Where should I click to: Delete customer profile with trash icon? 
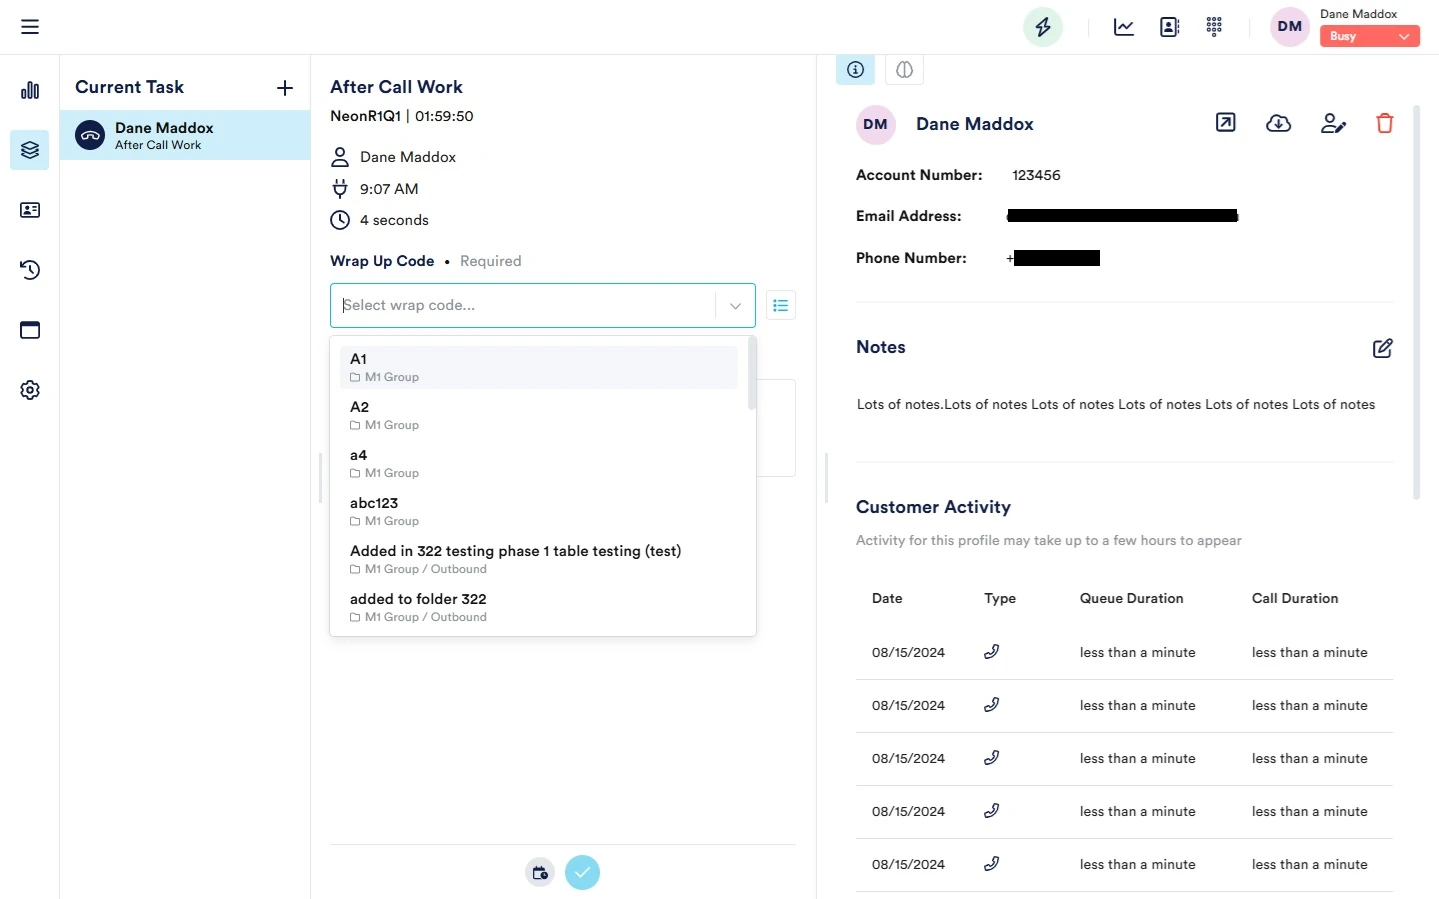coord(1384,124)
